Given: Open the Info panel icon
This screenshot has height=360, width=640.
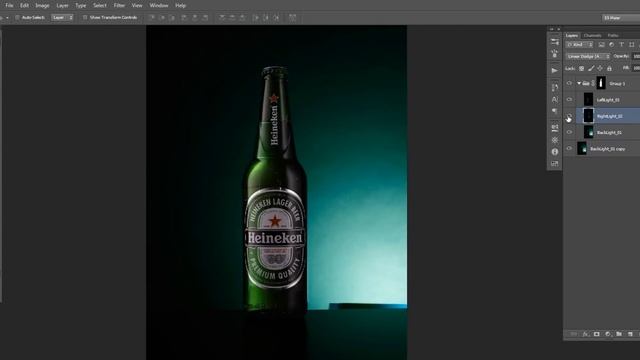Looking at the screenshot, I should [x=554, y=152].
